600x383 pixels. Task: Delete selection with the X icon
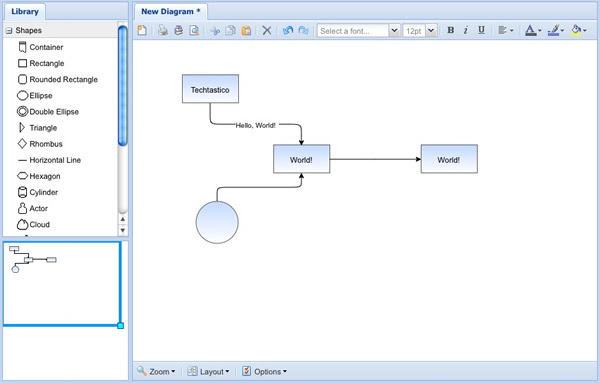267,31
